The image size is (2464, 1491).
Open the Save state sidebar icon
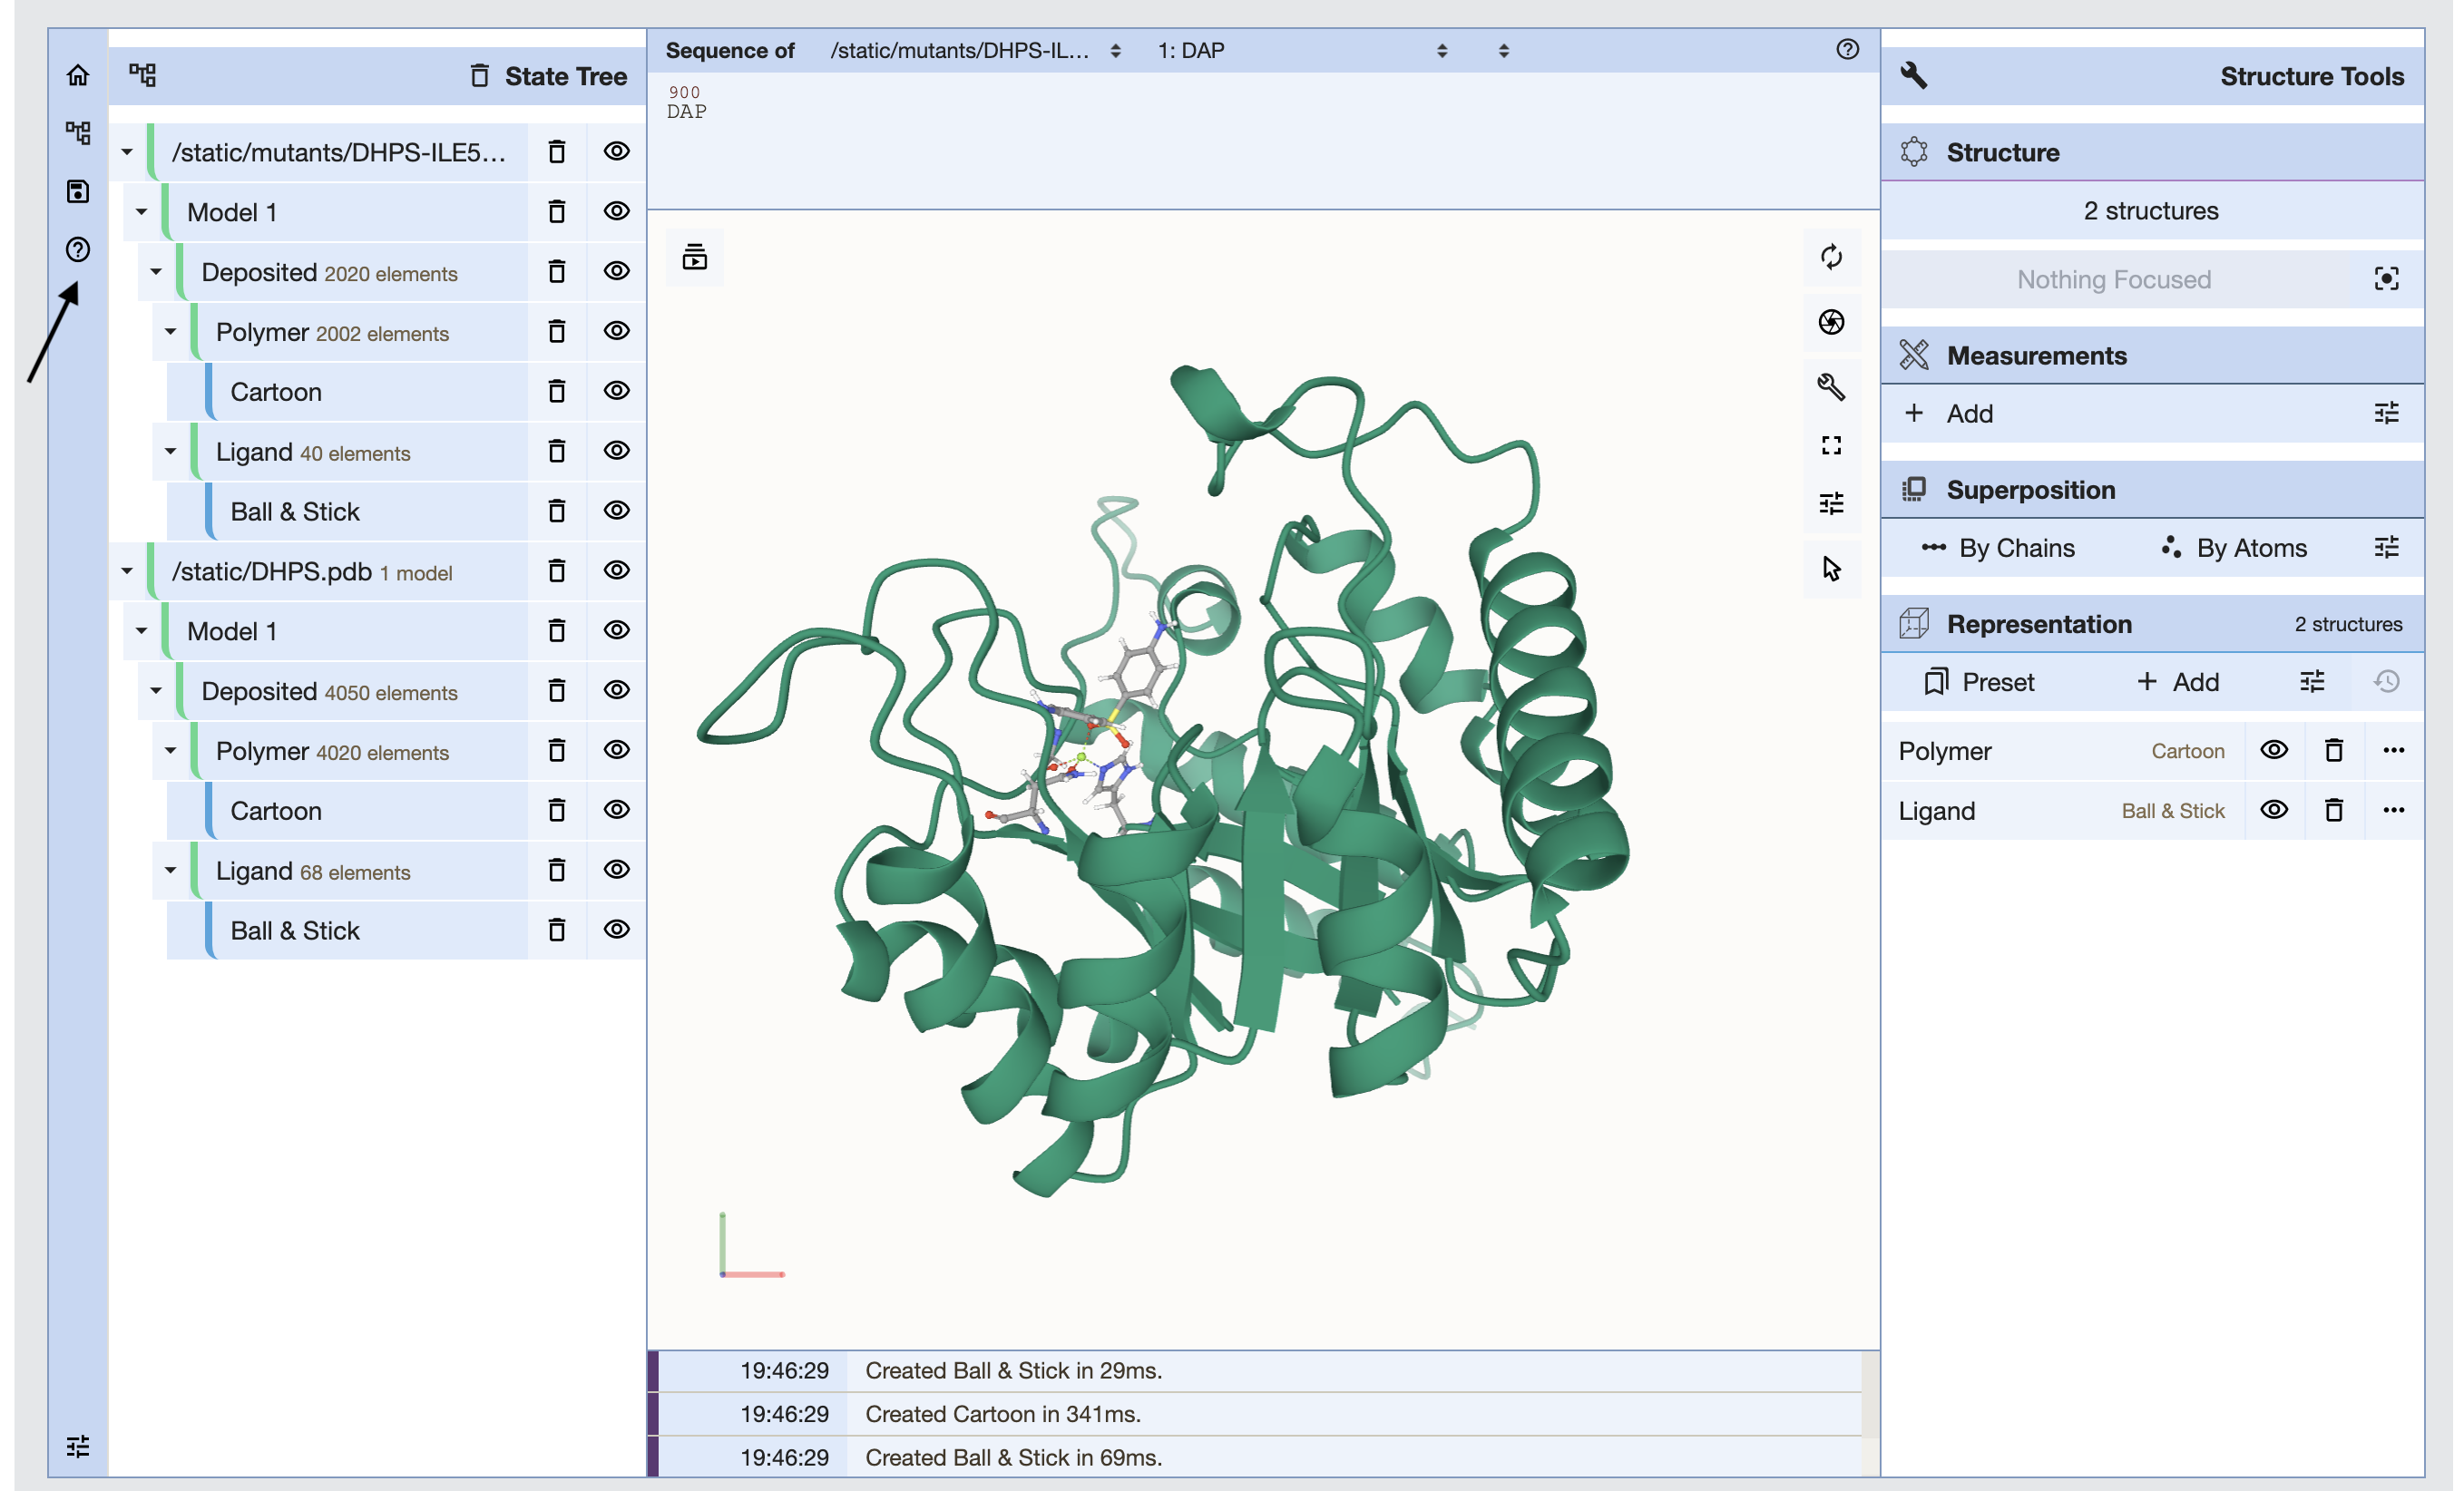[x=78, y=191]
